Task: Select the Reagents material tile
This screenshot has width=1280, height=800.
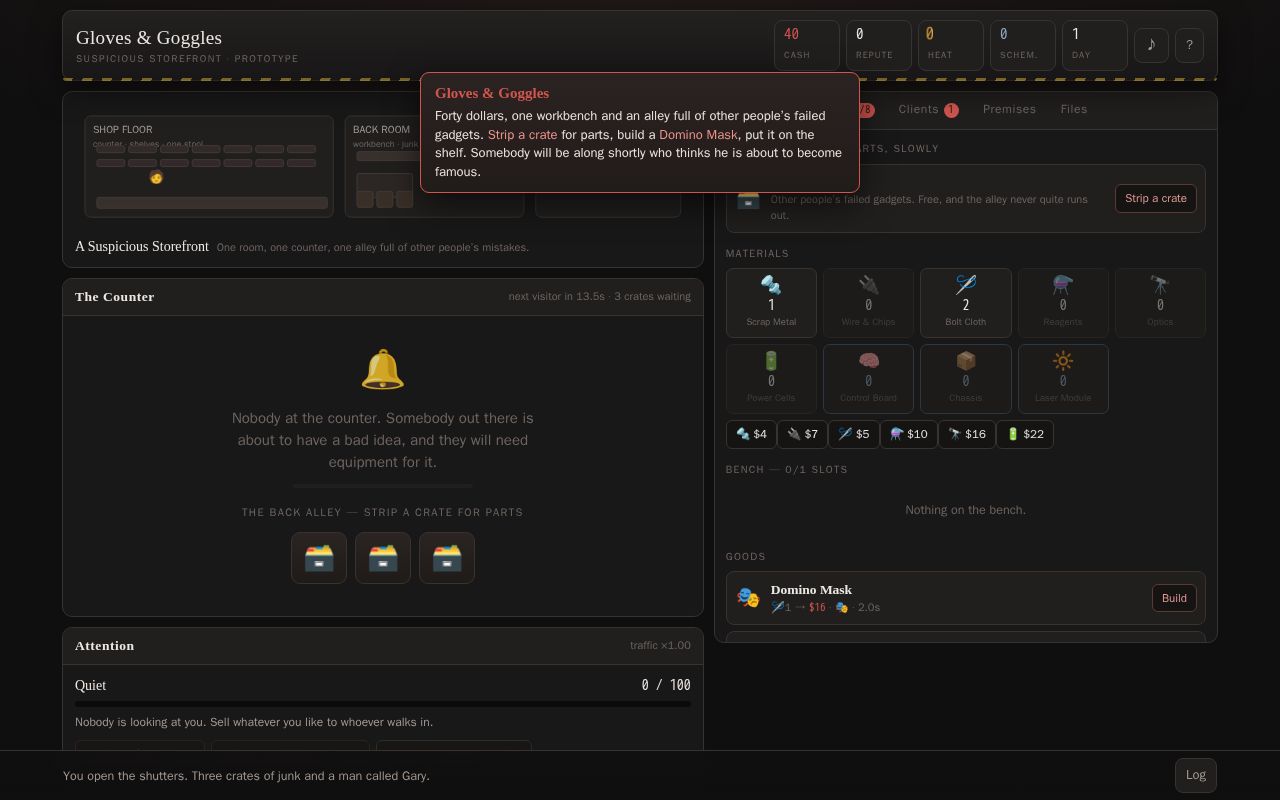Action: [x=1063, y=303]
